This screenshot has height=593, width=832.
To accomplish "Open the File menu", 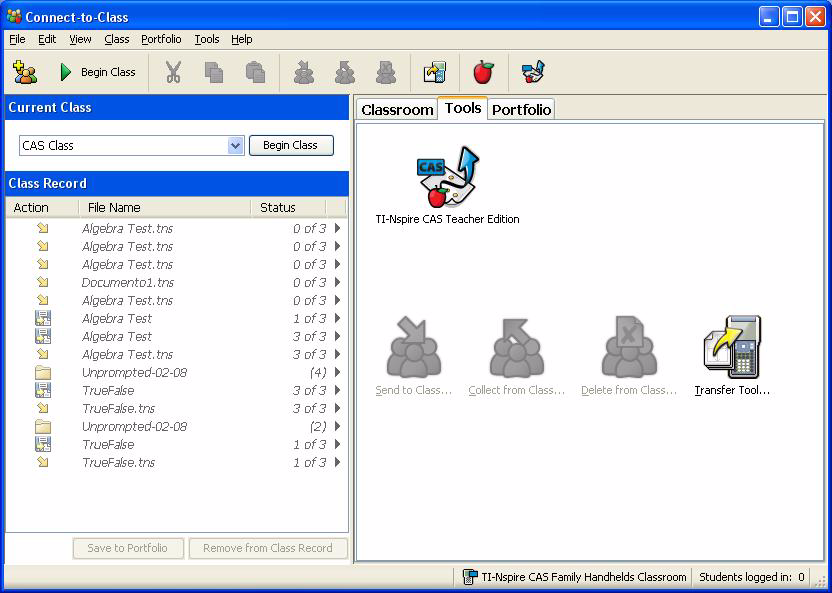I will [17, 39].
